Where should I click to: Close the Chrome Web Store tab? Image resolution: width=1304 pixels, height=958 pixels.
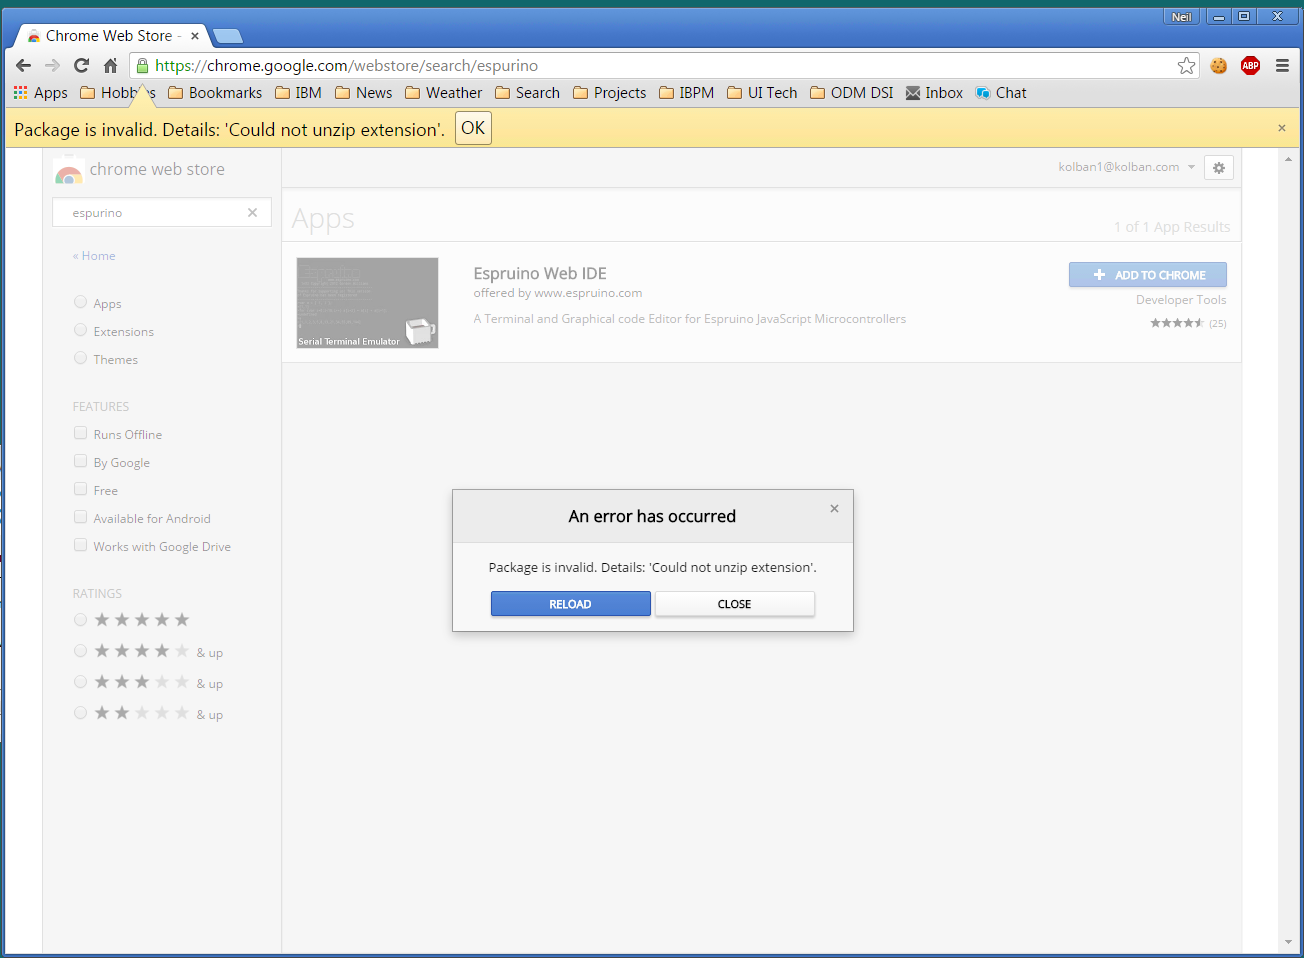point(195,36)
